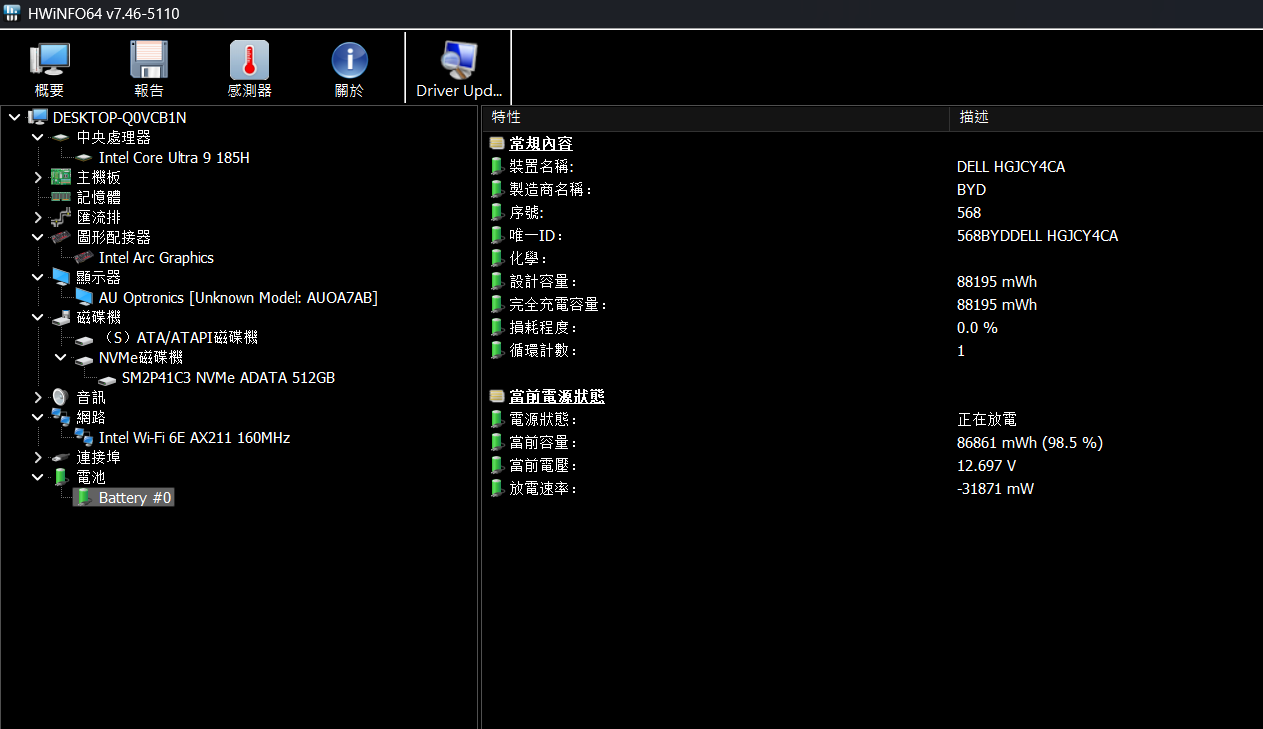Click the battery icon beside 設計容量
This screenshot has width=1263, height=729.
coord(497,281)
